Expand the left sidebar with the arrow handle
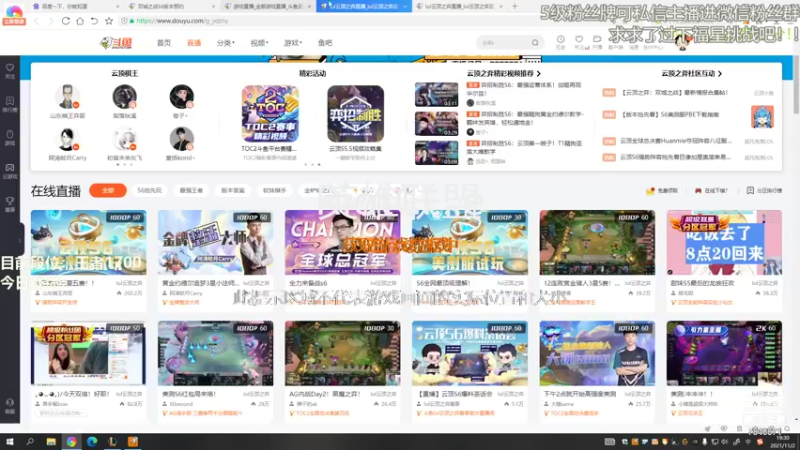800x450 pixels. 20,240
